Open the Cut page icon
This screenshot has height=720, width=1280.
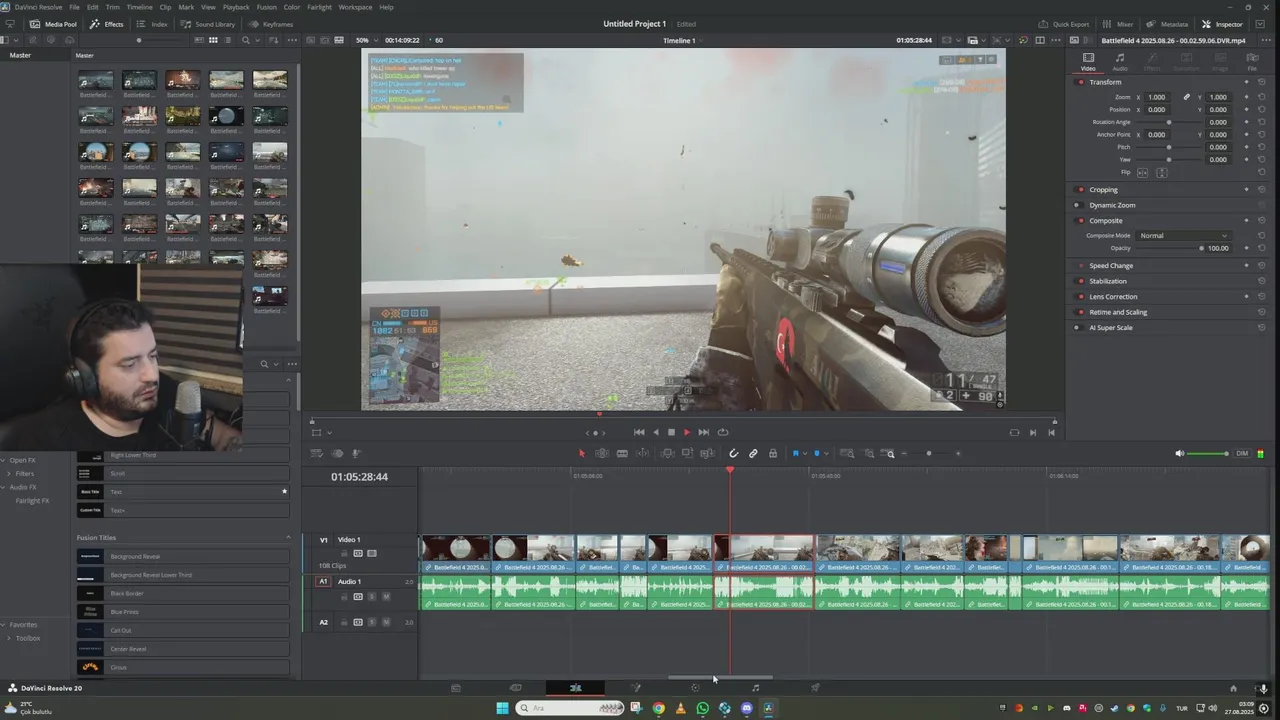click(515, 688)
